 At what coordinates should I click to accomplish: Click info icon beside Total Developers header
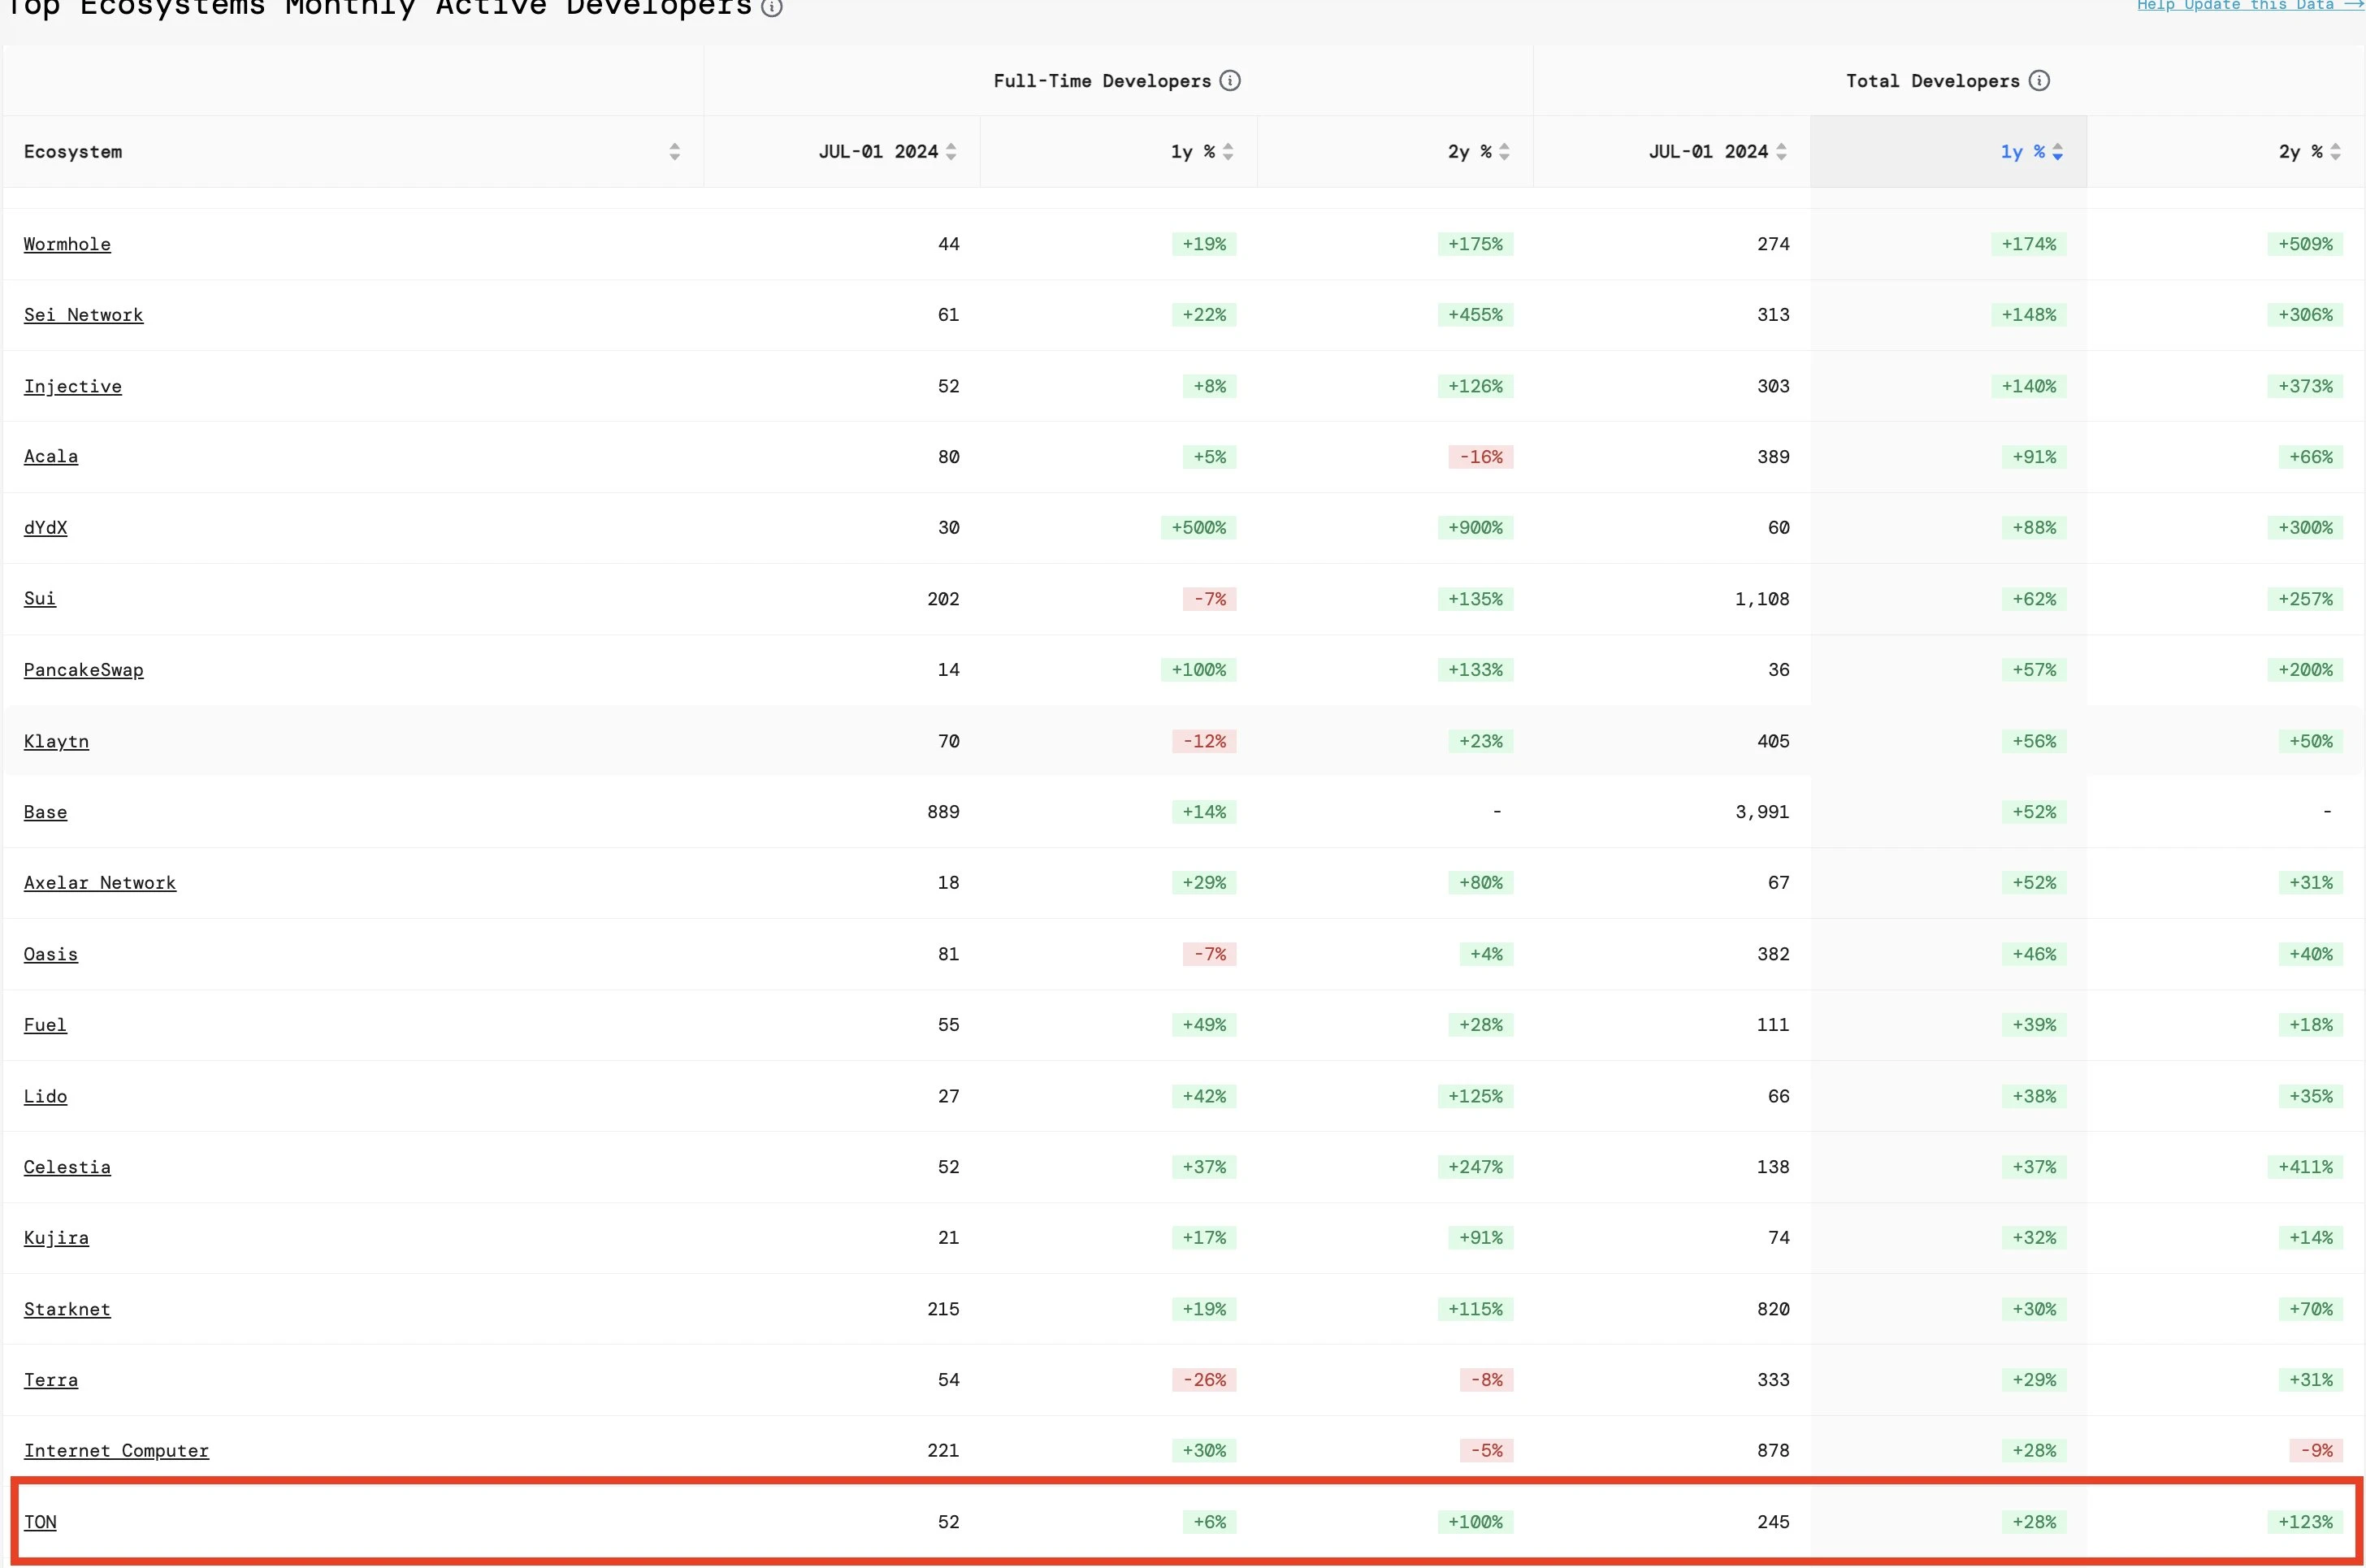point(2039,81)
